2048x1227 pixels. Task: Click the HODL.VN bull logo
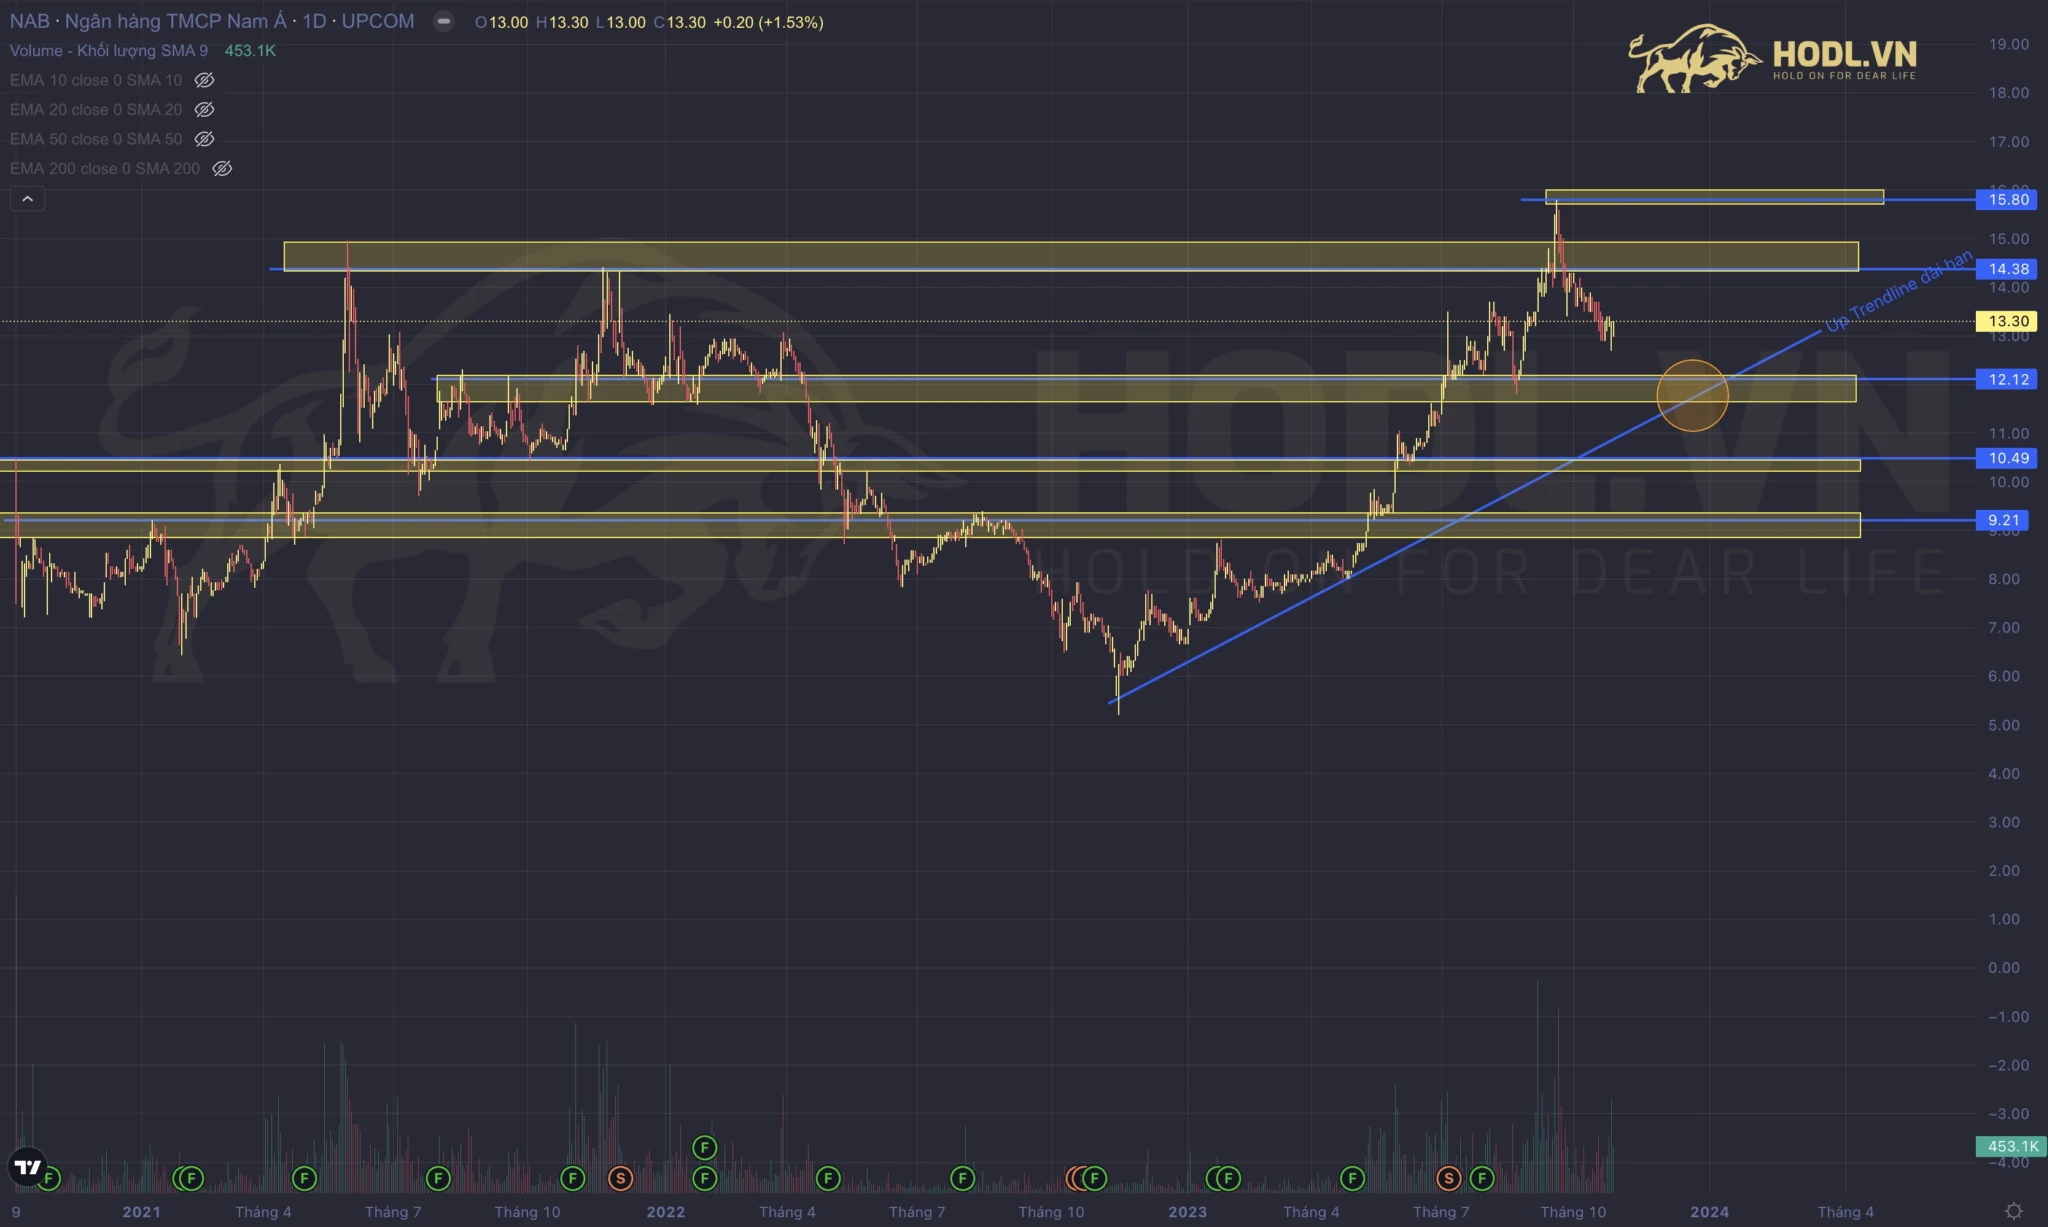1693,59
